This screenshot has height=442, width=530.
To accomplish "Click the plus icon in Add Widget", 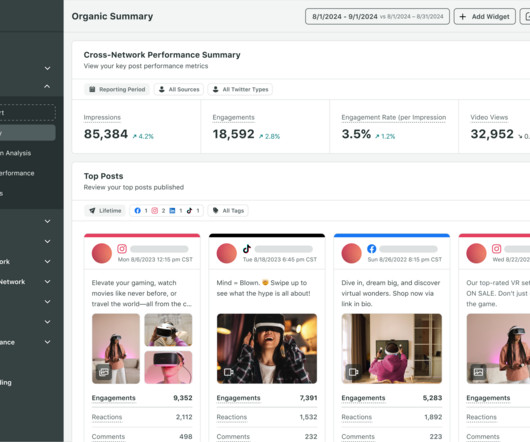I will pyautogui.click(x=463, y=17).
